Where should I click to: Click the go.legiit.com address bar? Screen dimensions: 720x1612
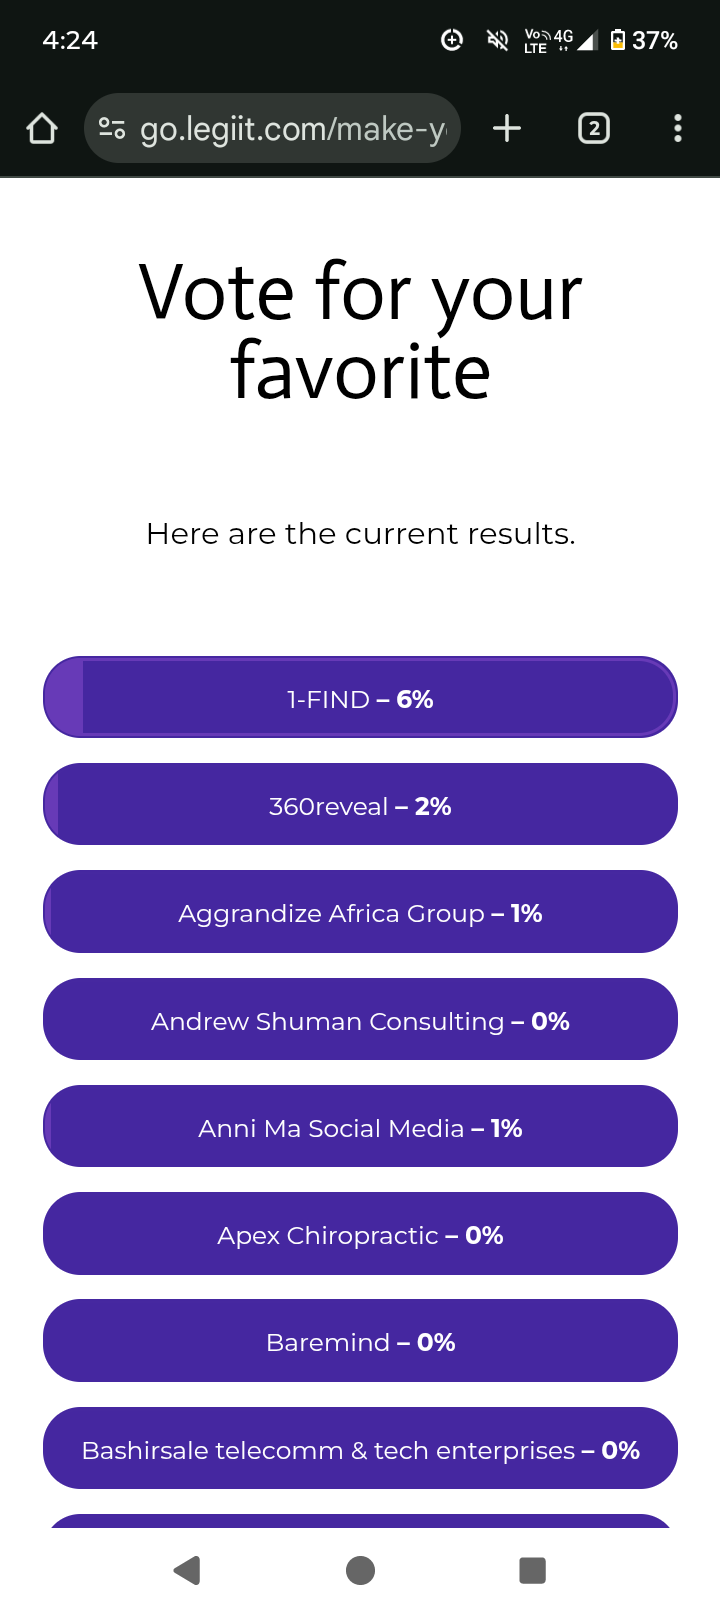(292, 129)
